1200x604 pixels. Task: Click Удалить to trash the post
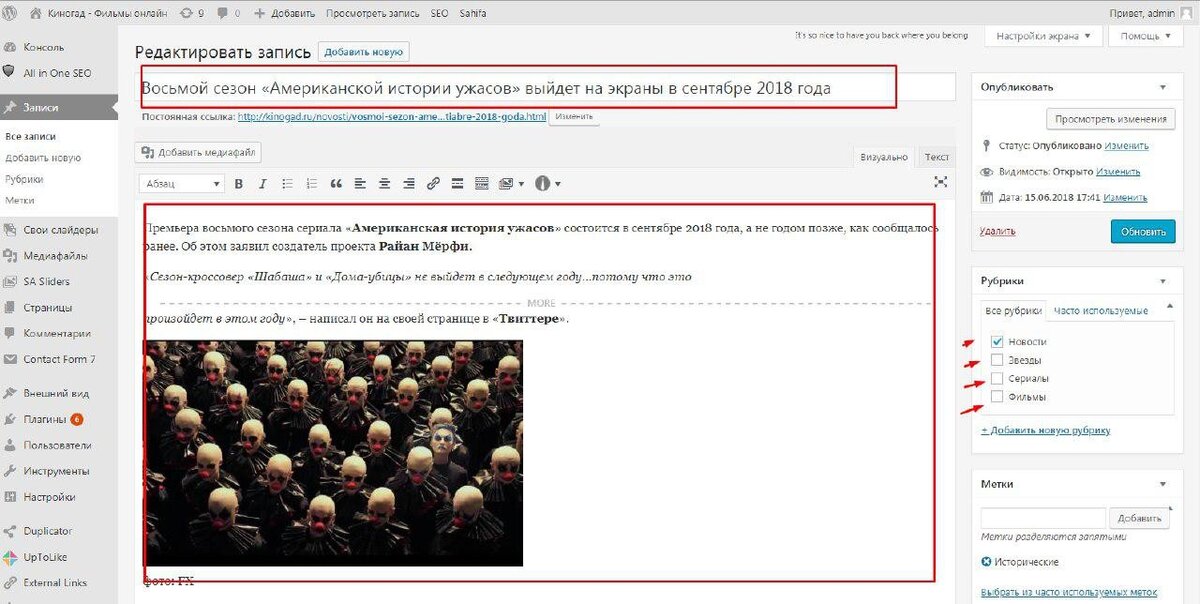997,231
